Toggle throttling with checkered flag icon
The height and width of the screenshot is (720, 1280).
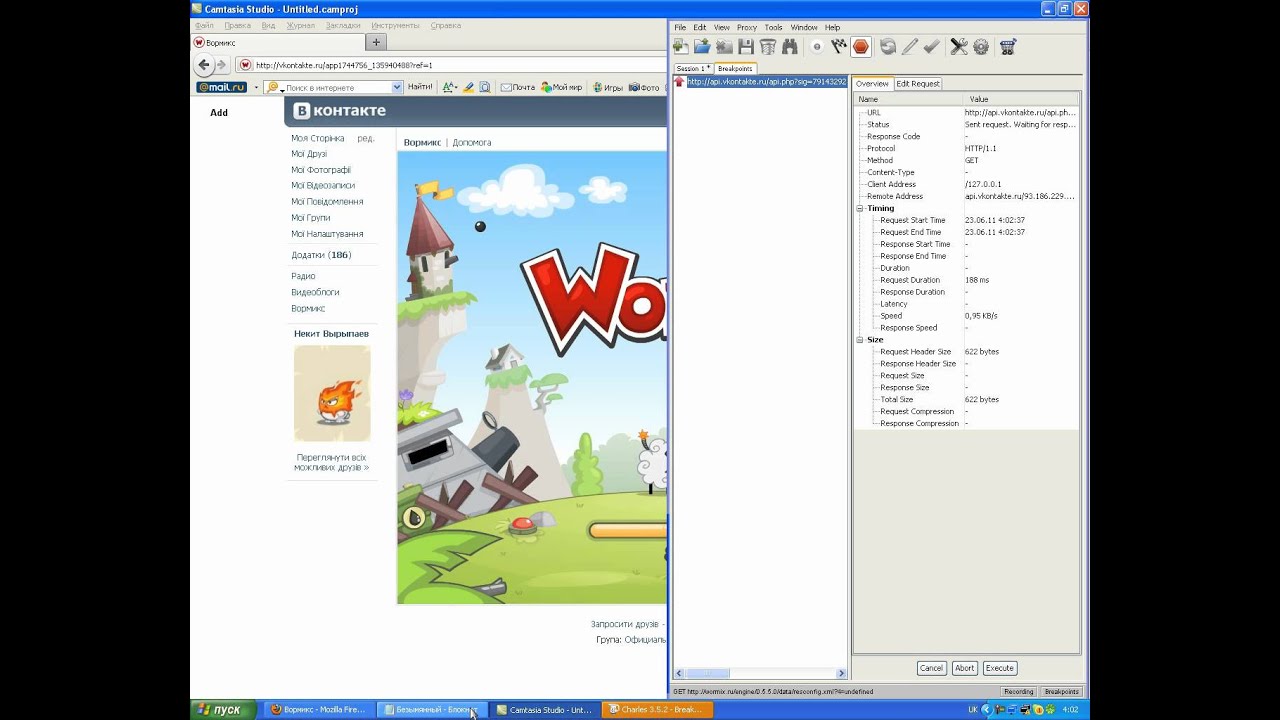[x=839, y=46]
